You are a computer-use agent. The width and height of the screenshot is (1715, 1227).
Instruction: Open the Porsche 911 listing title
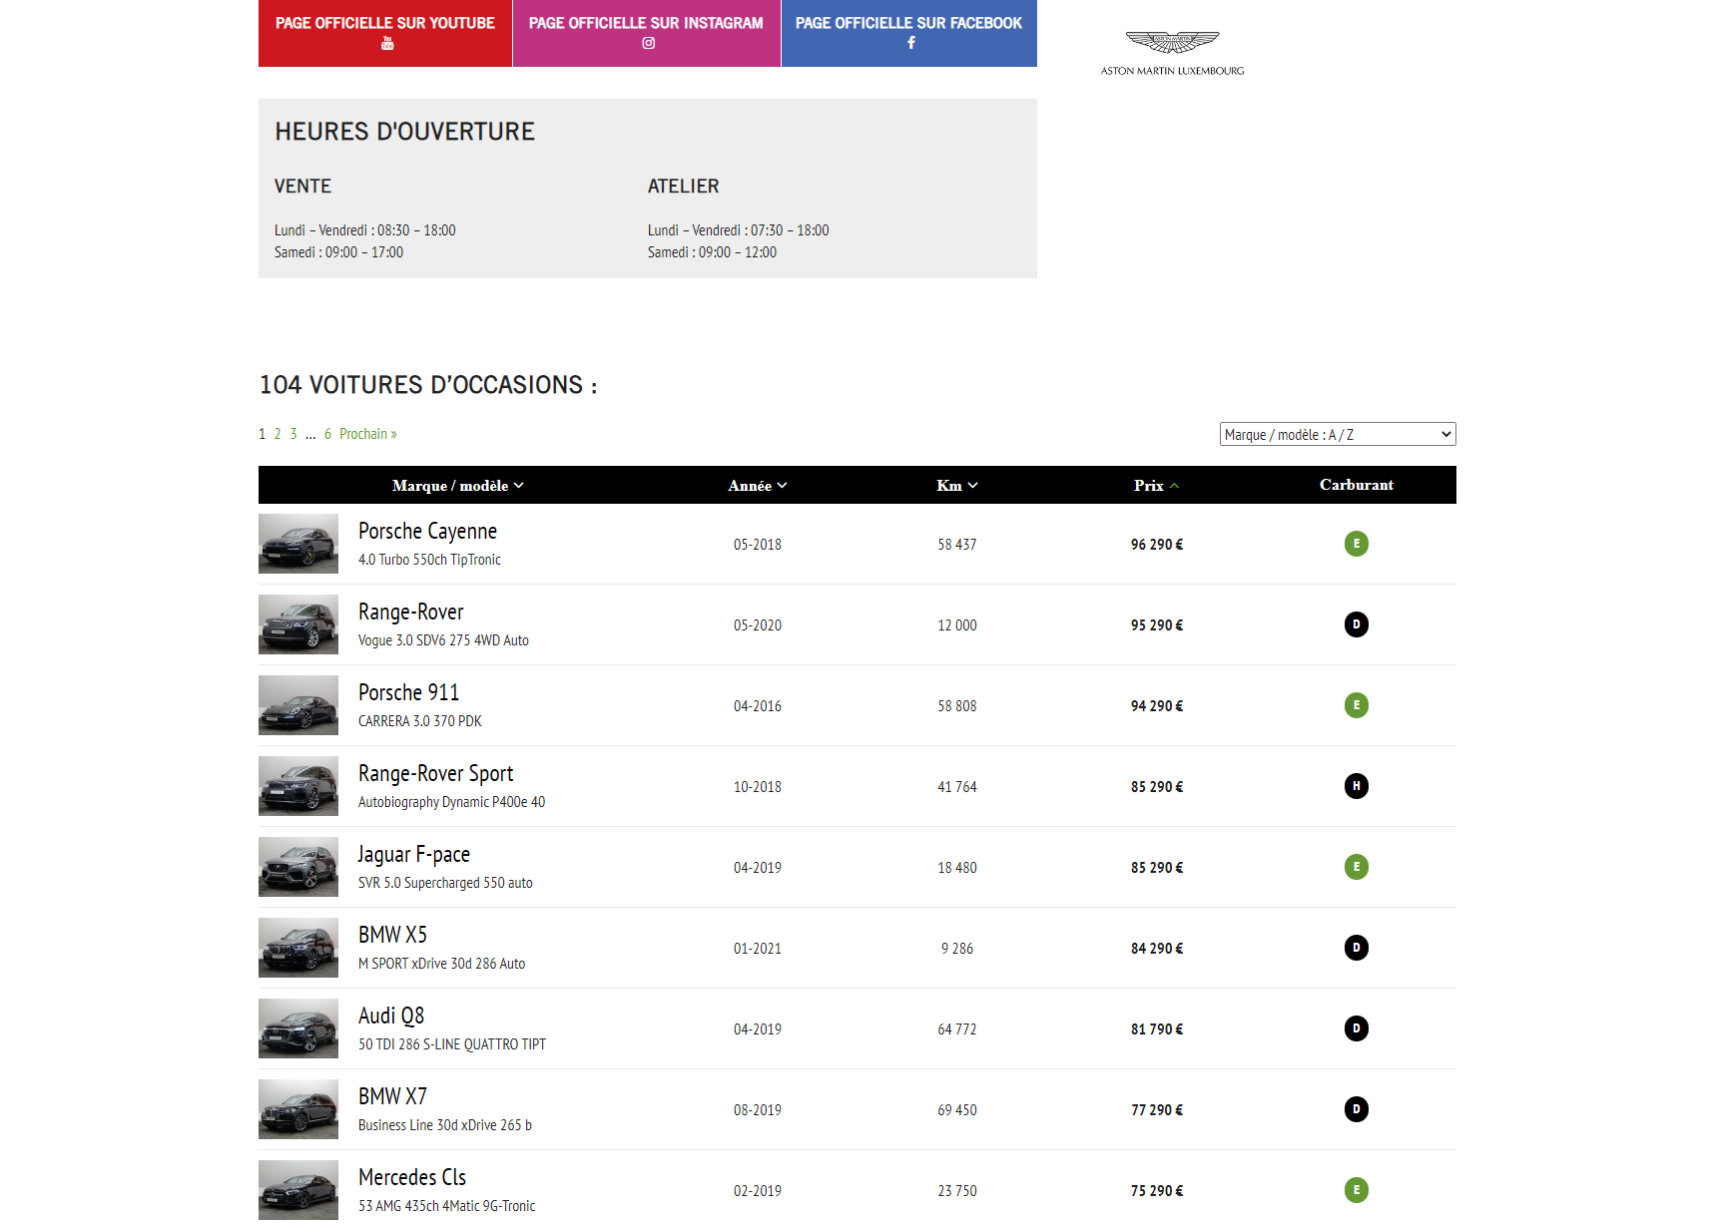tap(408, 693)
